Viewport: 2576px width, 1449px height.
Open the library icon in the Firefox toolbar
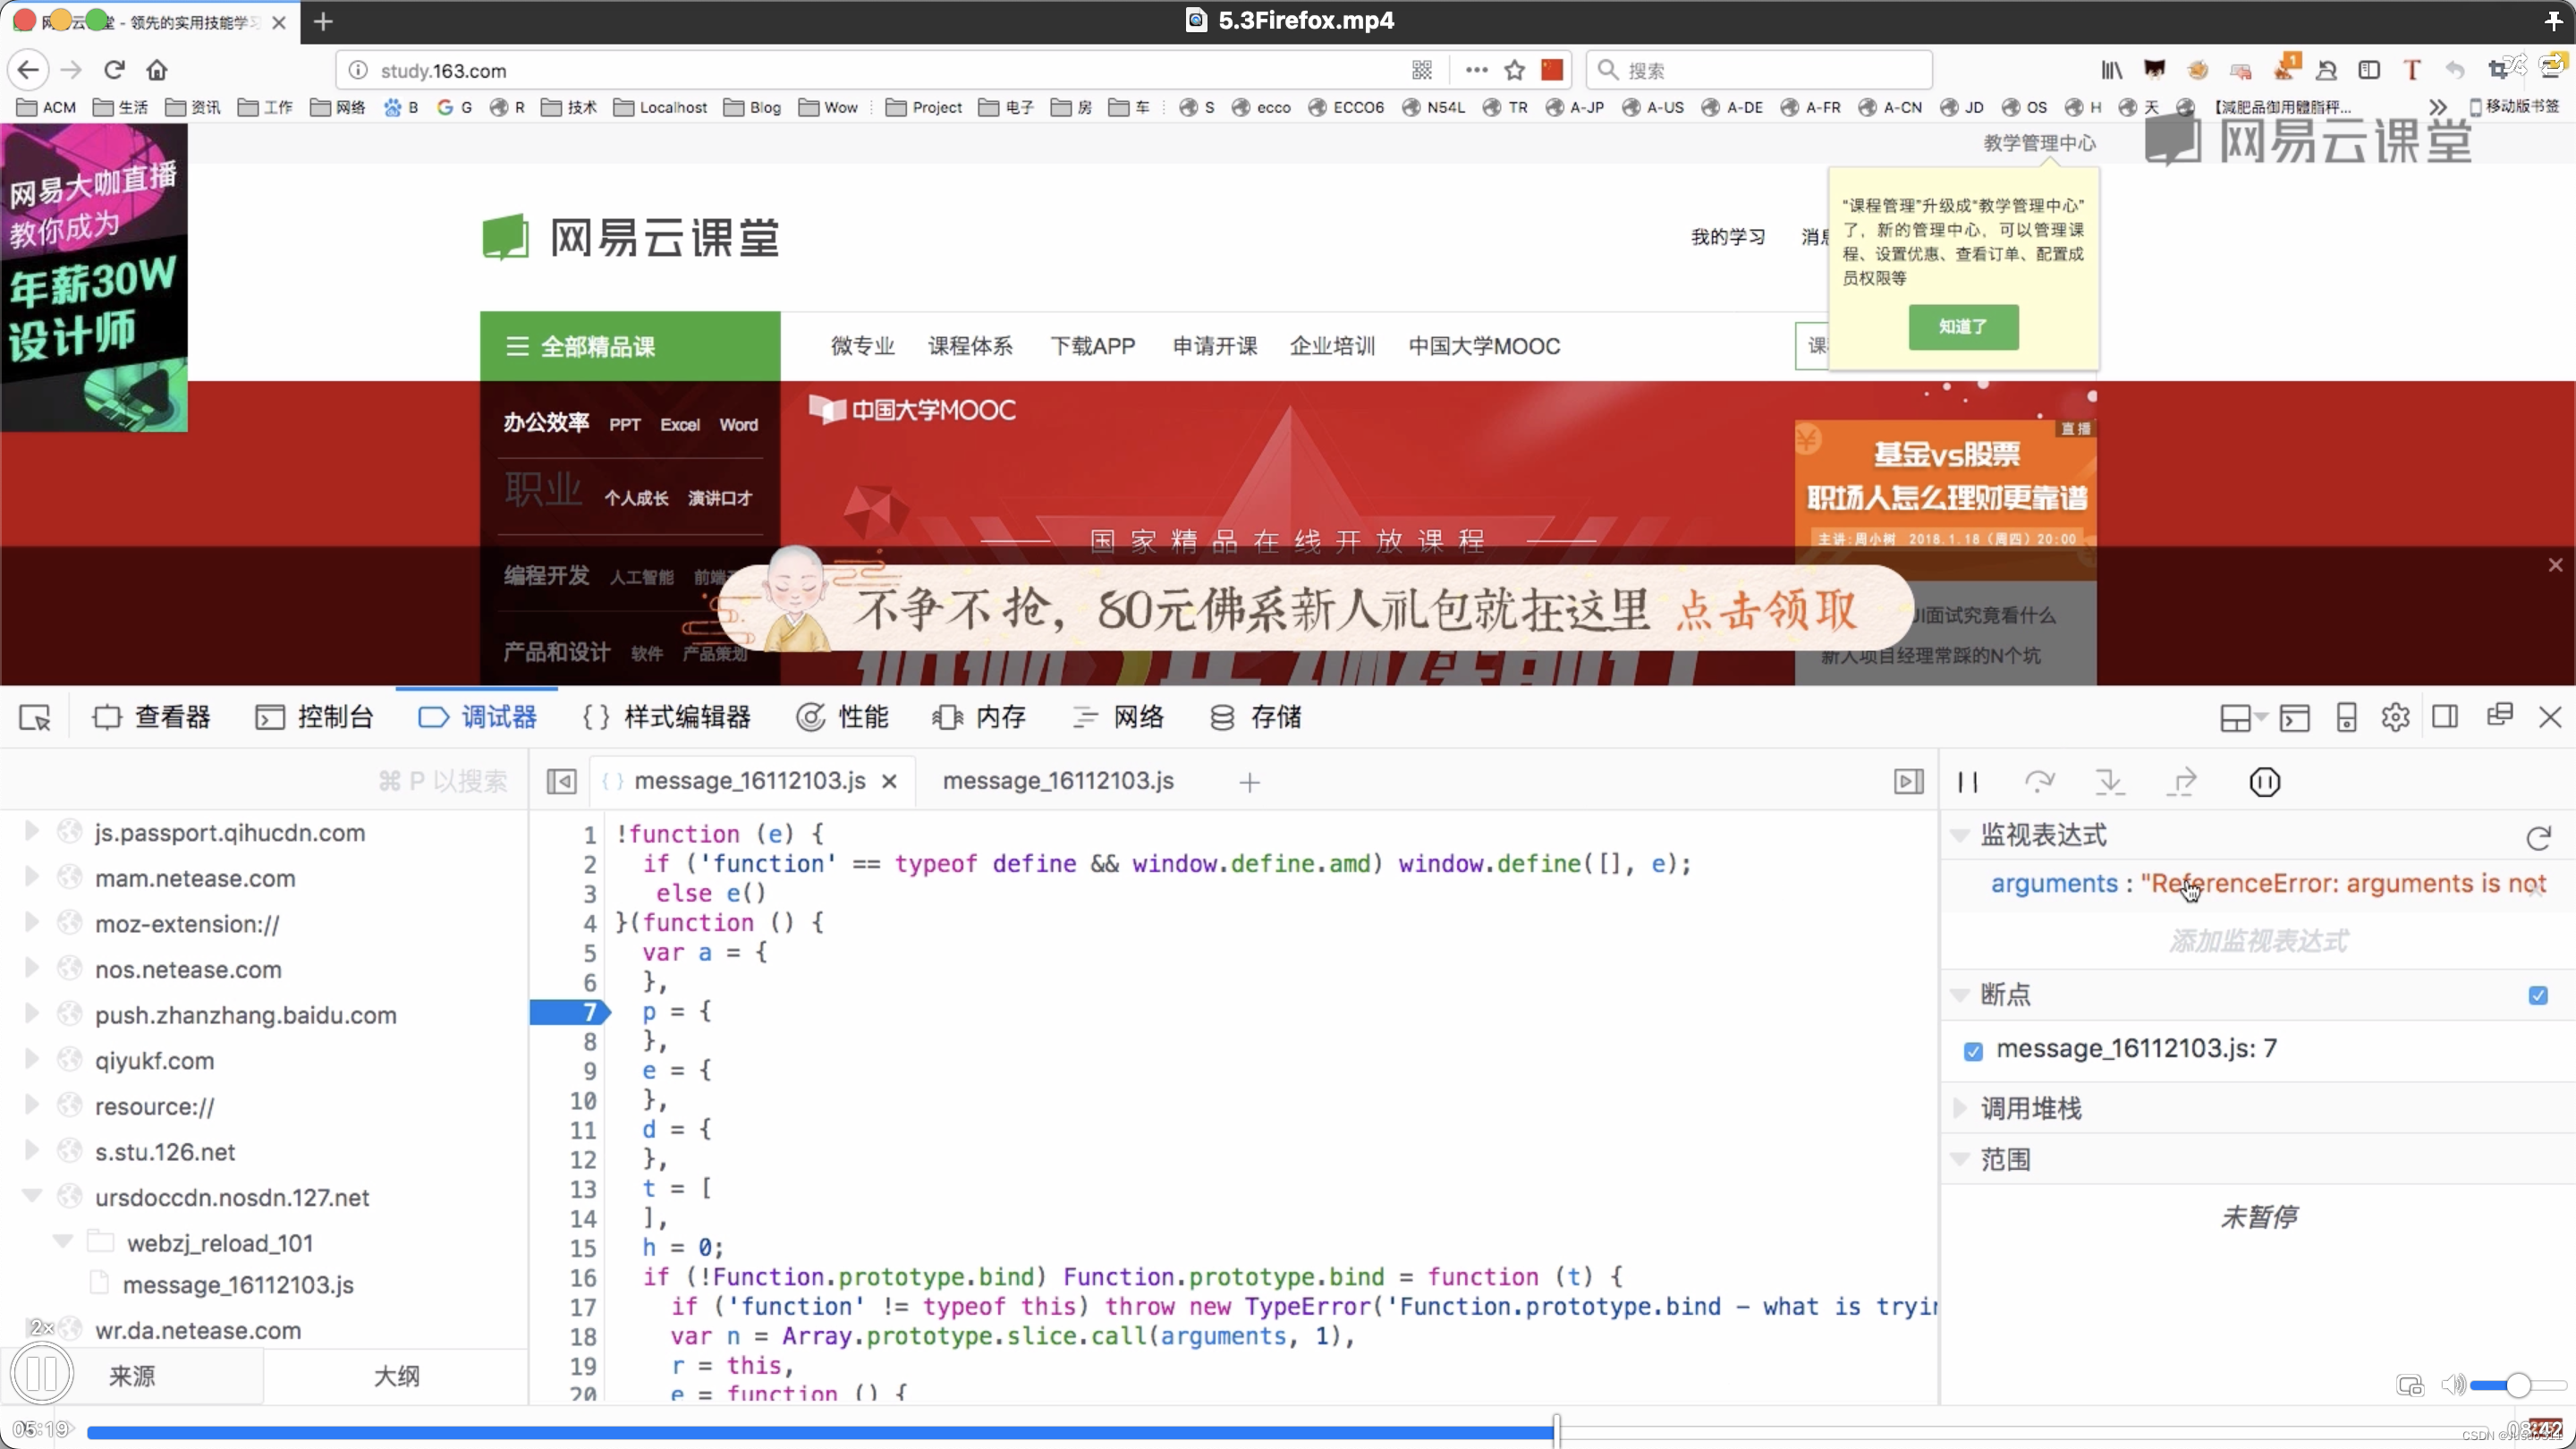coord(2112,70)
